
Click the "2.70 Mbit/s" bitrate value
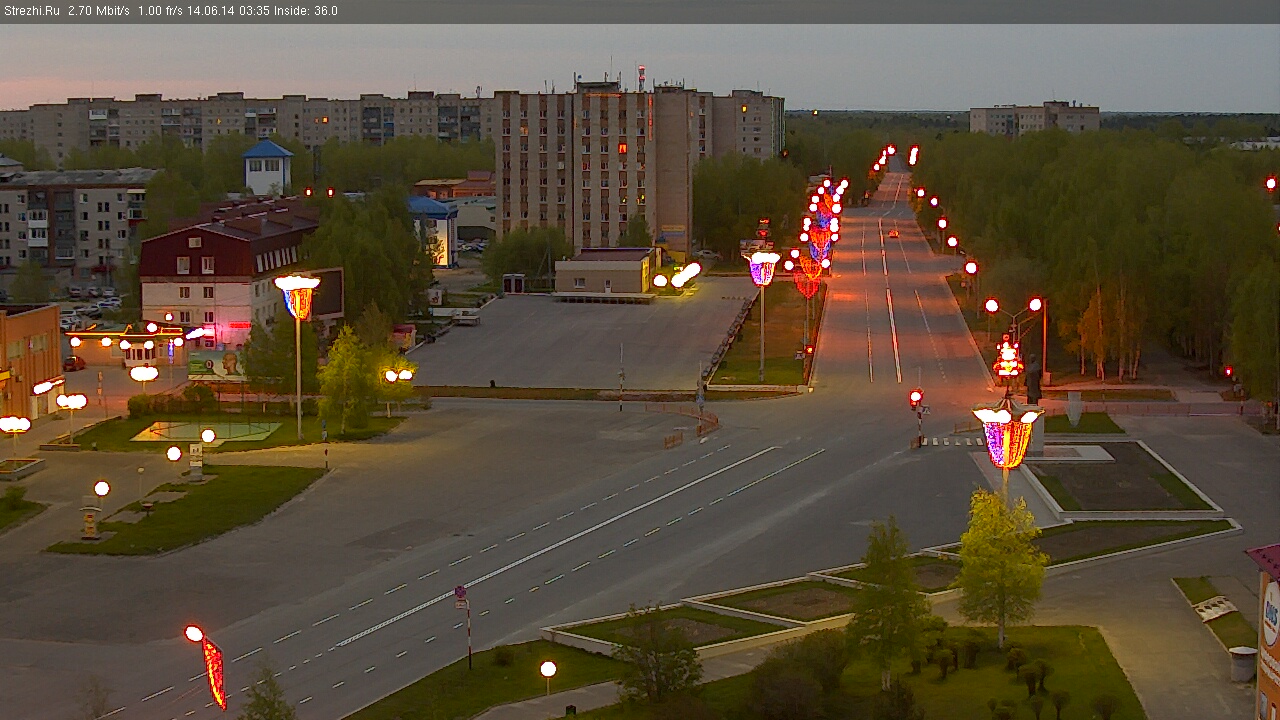99,11
